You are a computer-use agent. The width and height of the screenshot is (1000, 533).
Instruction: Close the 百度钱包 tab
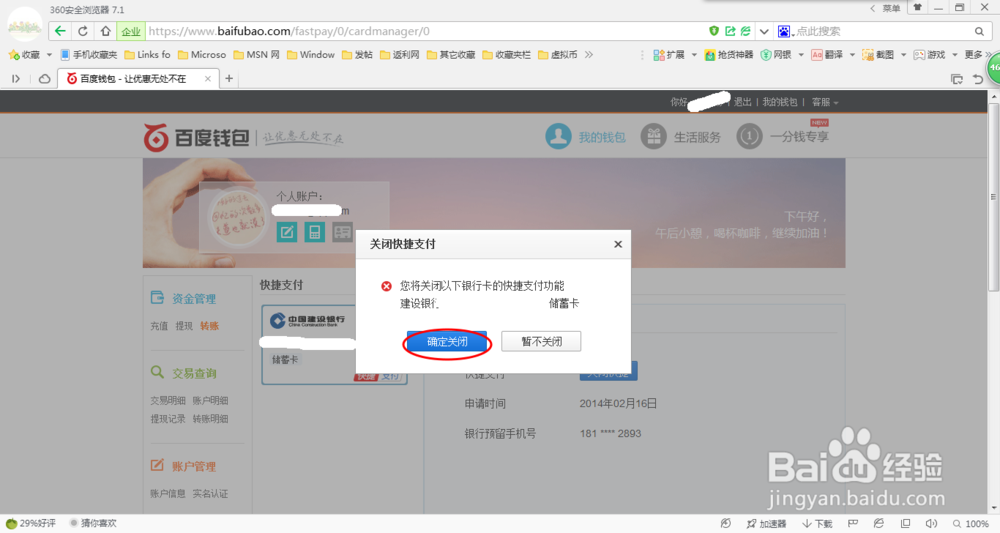[x=207, y=78]
